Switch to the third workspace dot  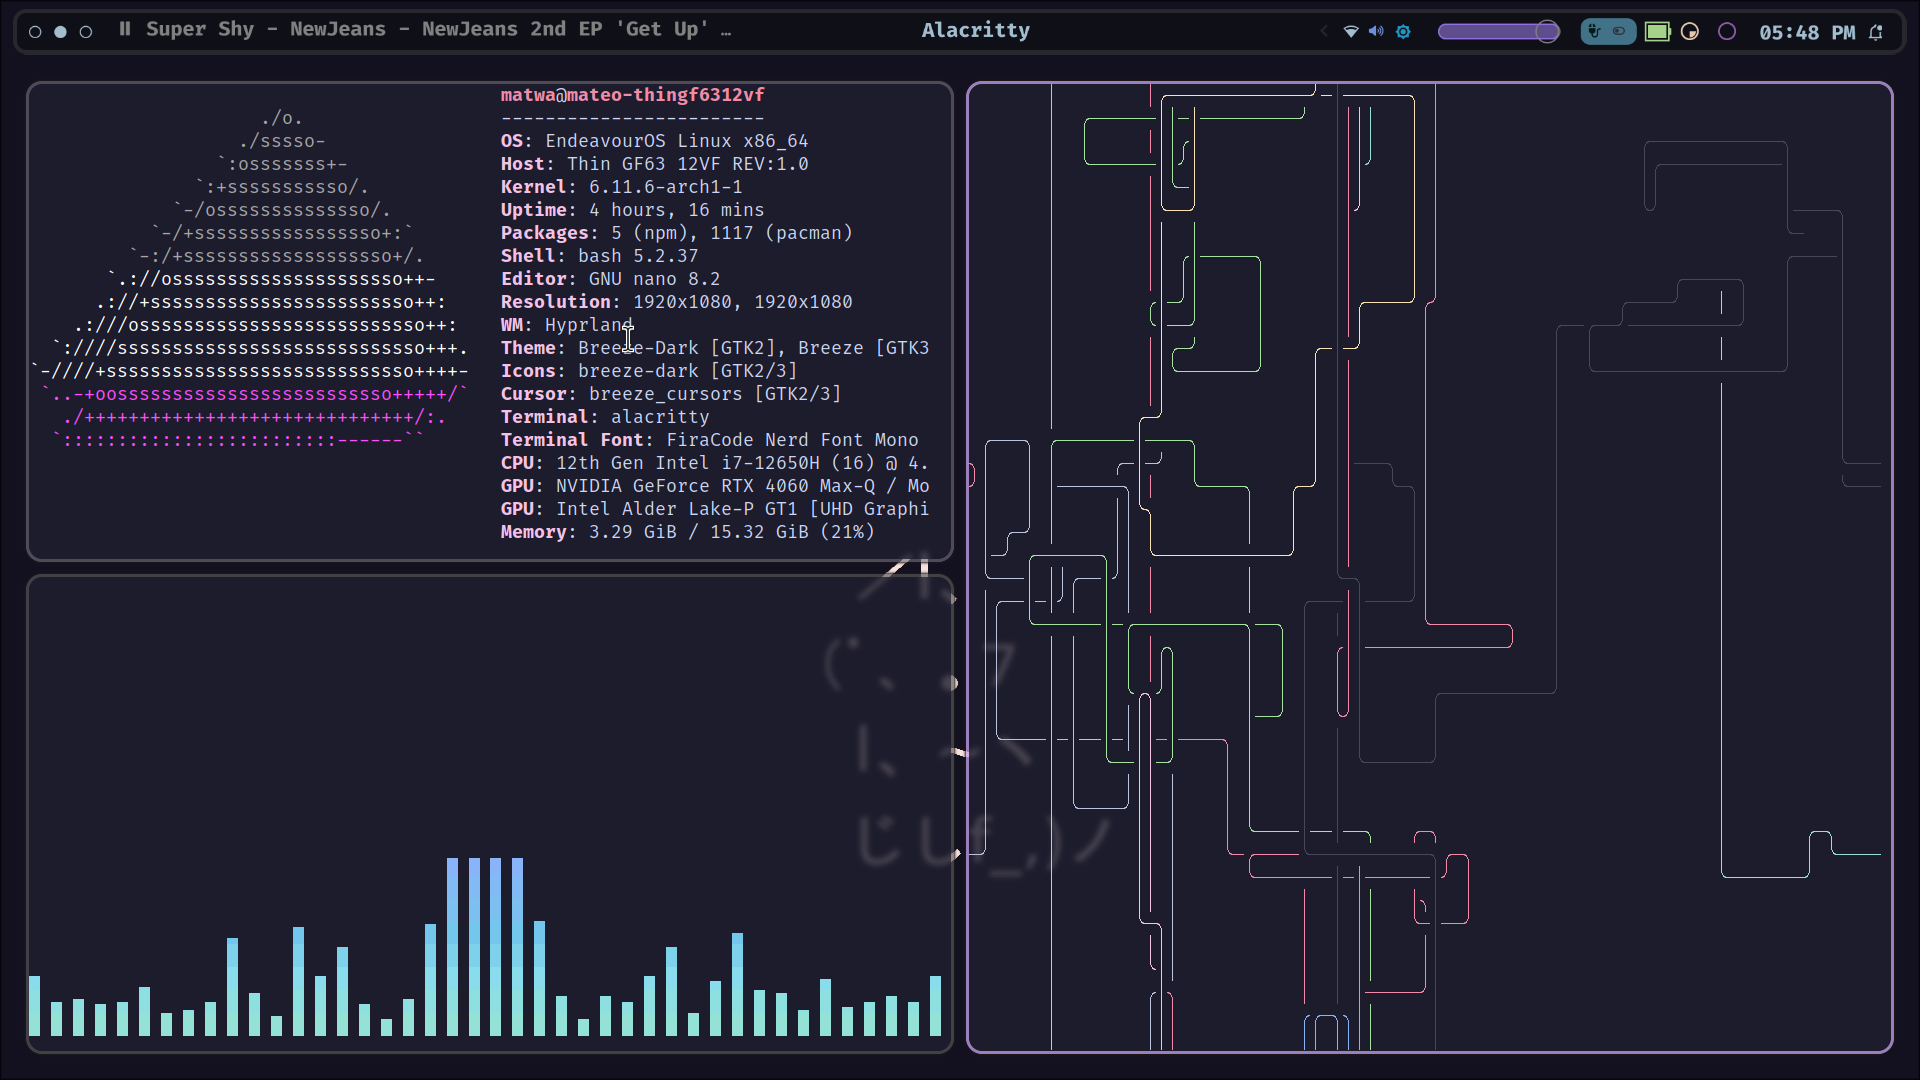point(86,32)
